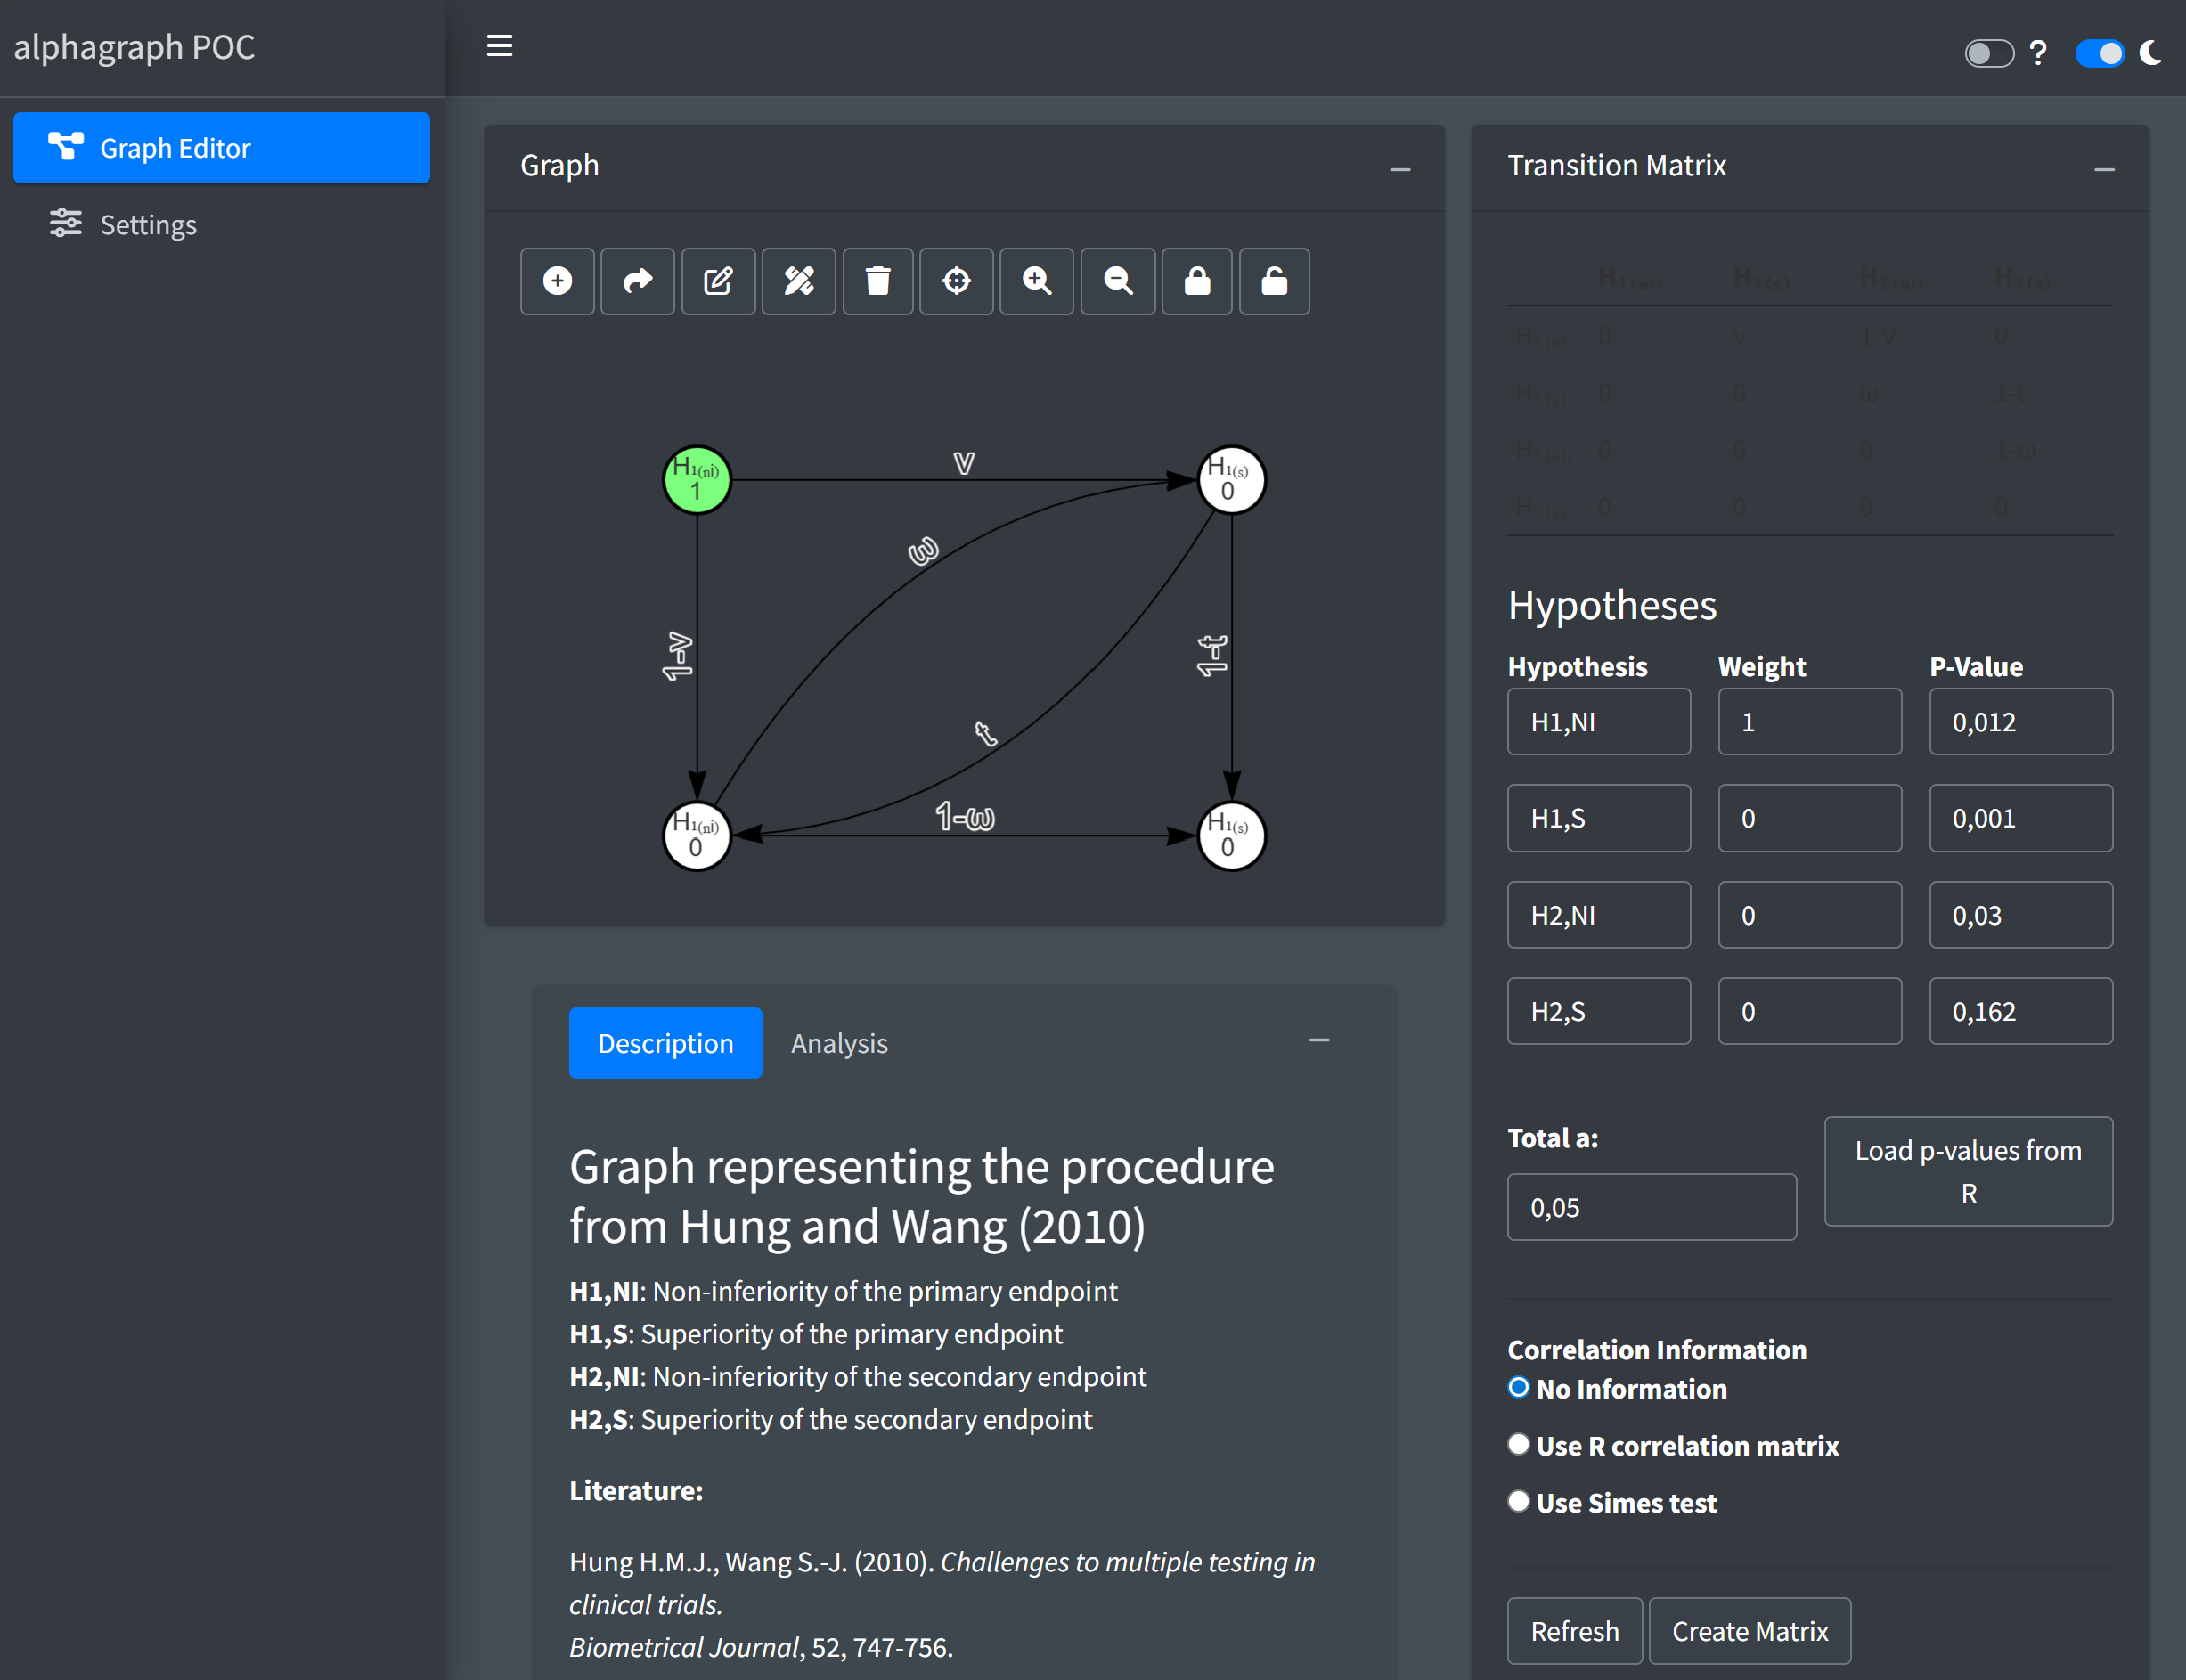Select the green H1(ni) graph node

(697, 480)
